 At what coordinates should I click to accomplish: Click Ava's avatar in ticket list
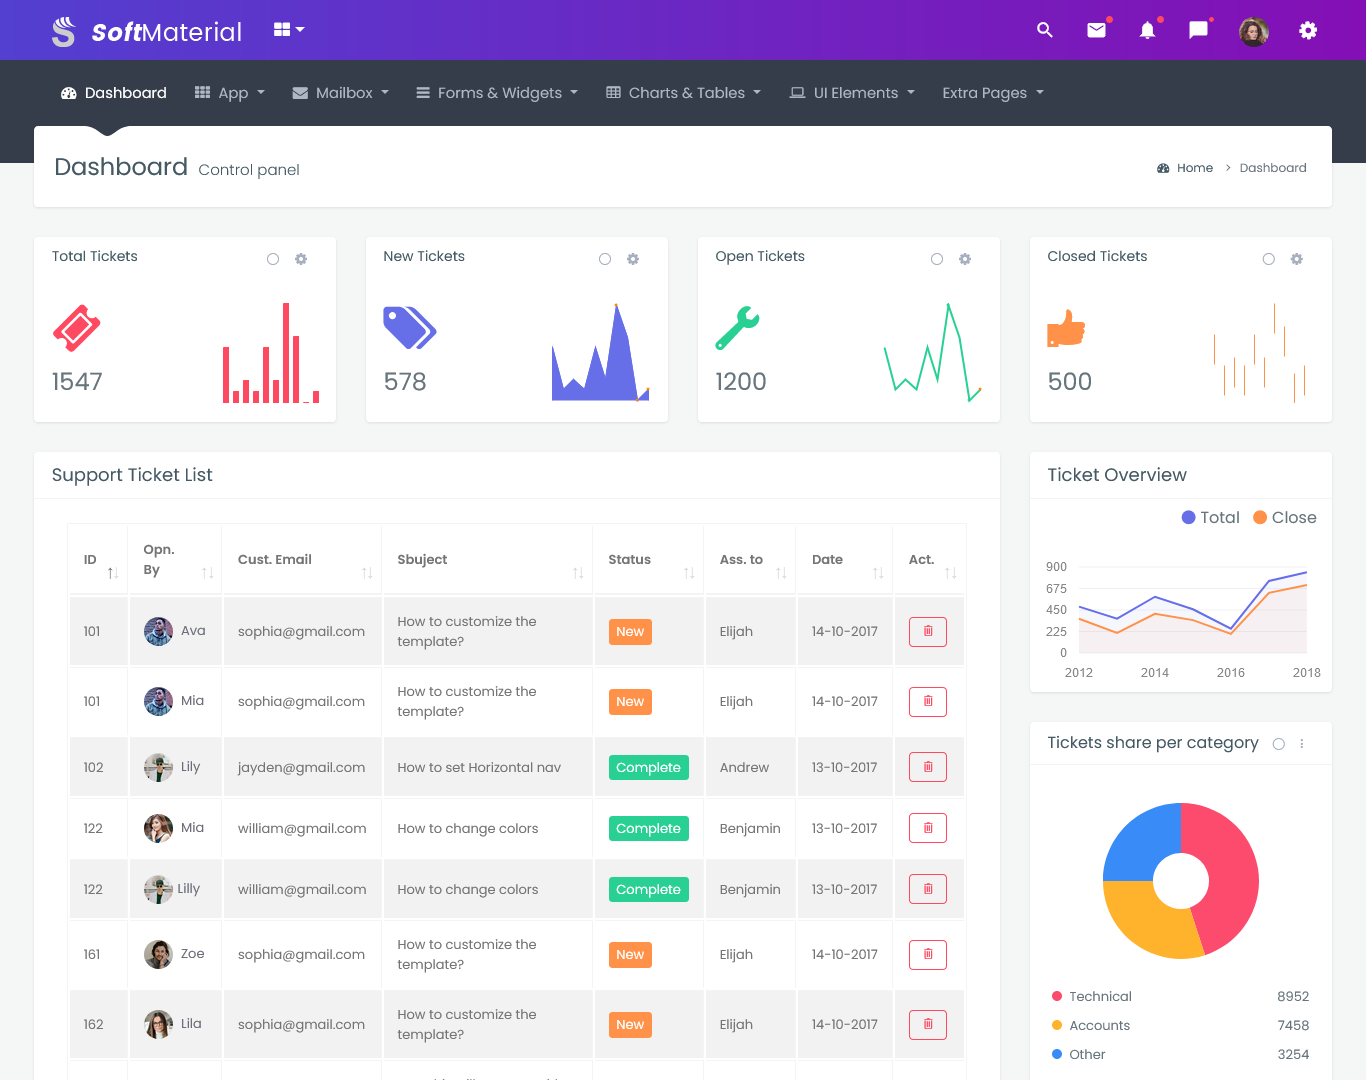tap(158, 632)
